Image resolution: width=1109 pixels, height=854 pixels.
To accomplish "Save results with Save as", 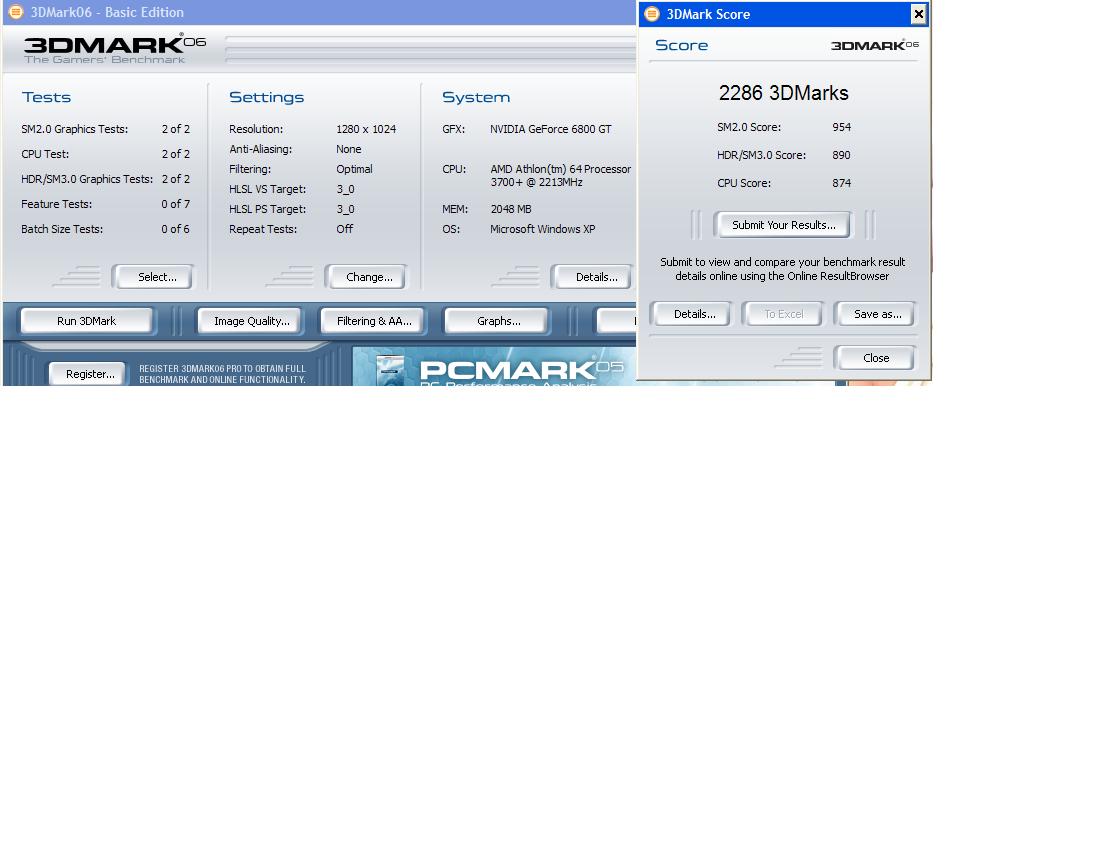I will (x=876, y=313).
